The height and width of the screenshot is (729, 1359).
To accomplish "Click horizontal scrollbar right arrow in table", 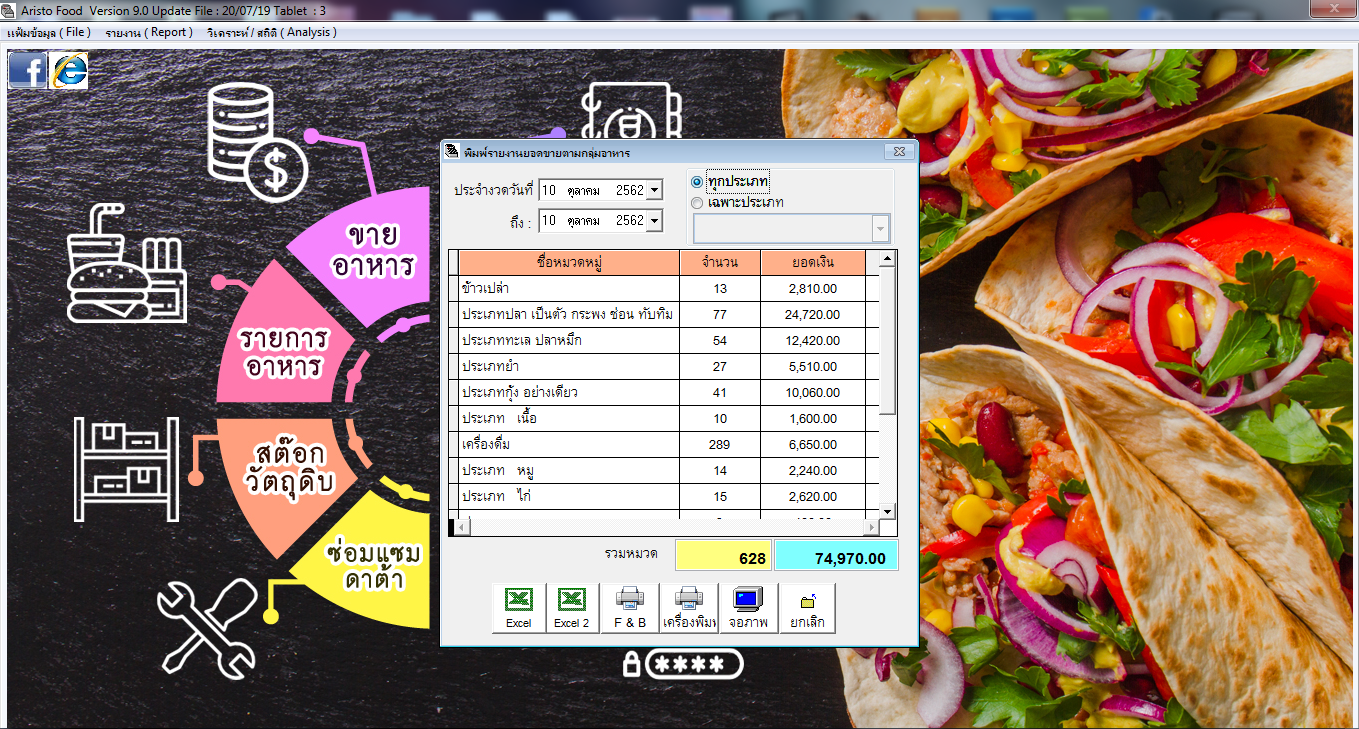I will point(870,526).
